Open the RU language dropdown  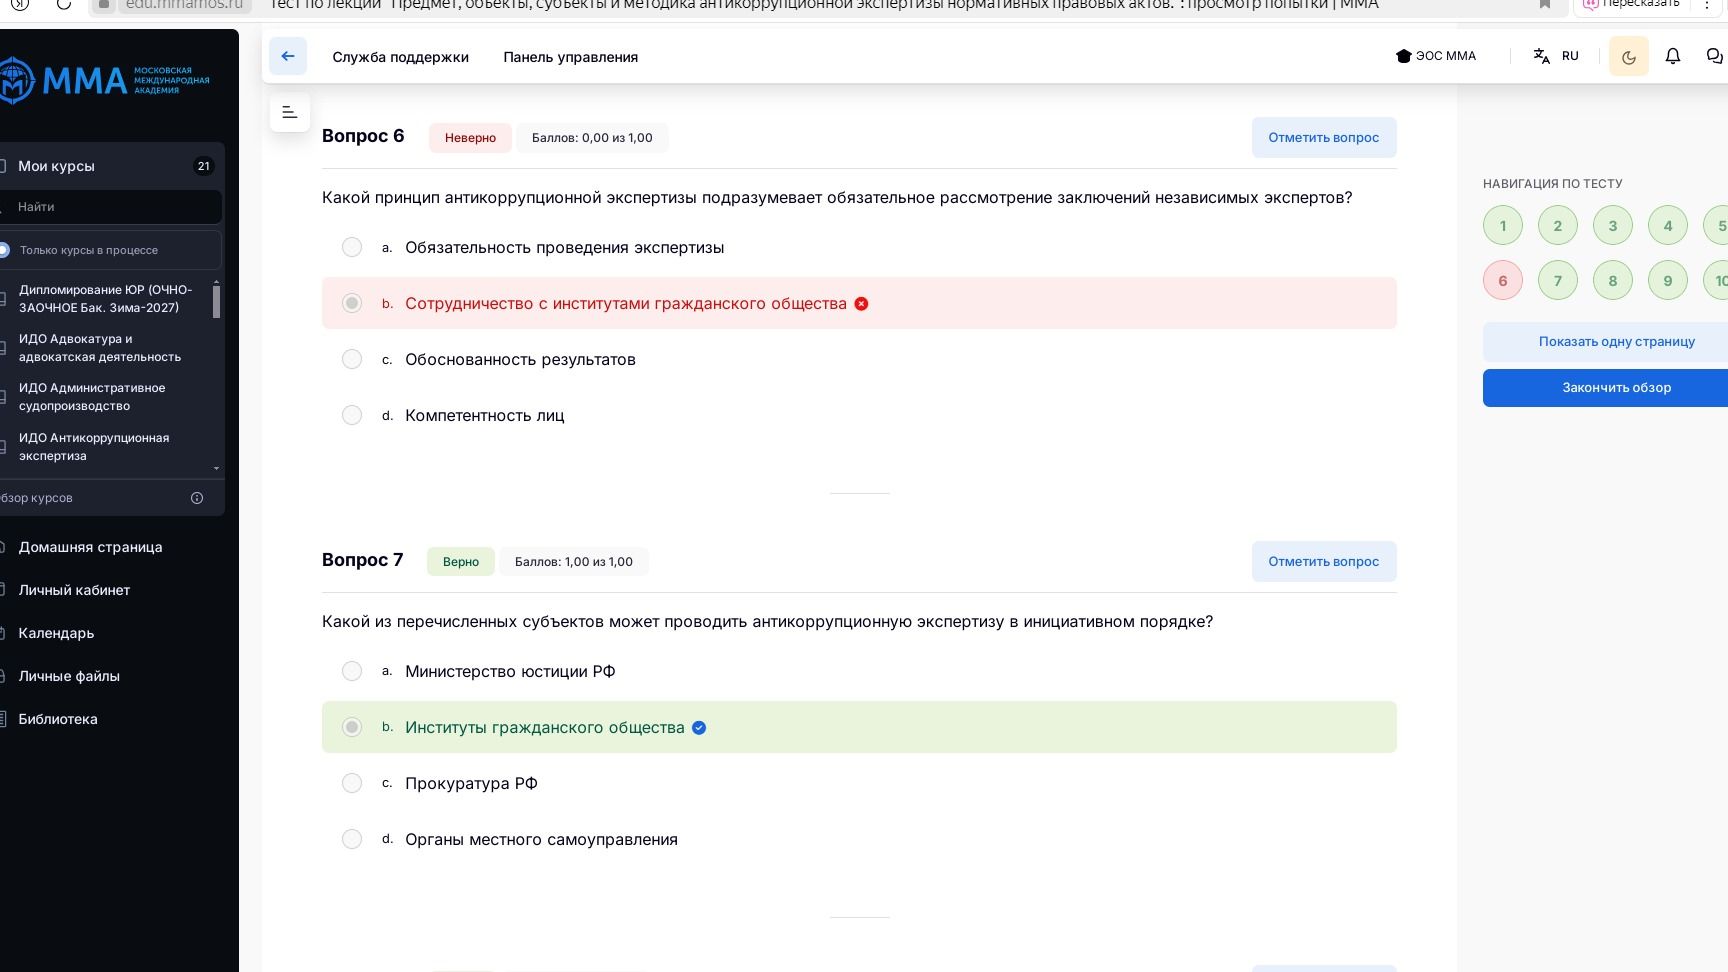[x=1570, y=56]
